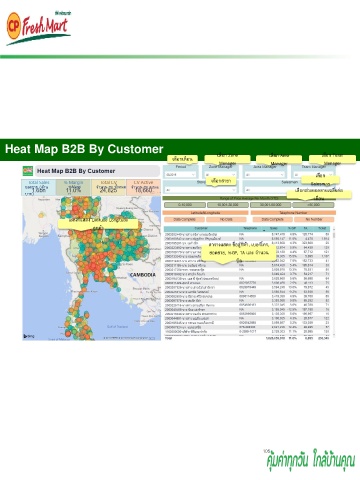Sort table by Telephone column header
The height and width of the screenshot is (480, 360).
point(250,229)
